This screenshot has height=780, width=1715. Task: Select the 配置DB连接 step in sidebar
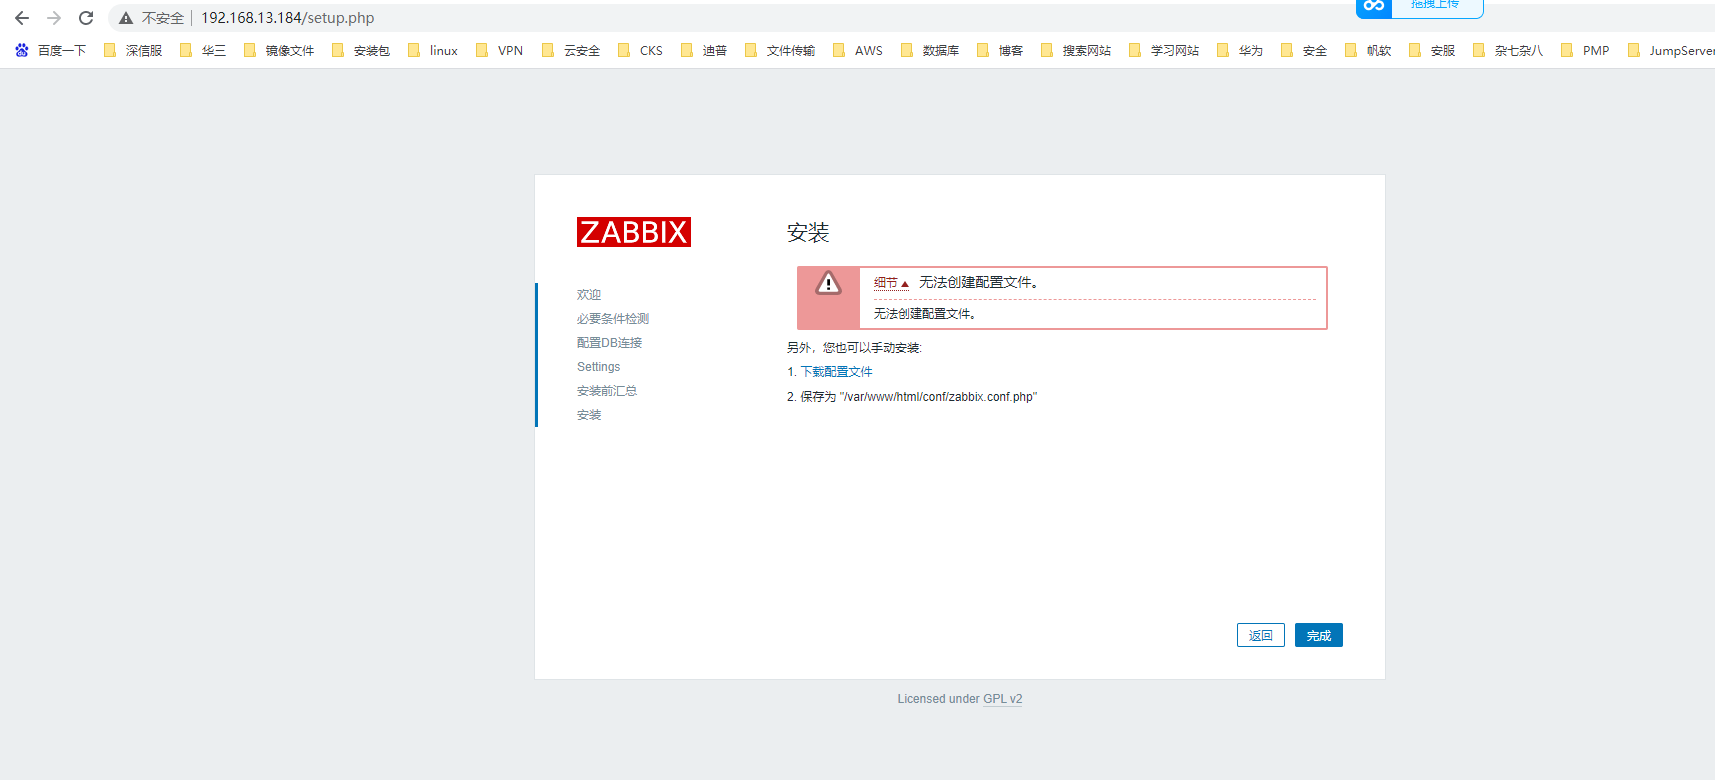coord(610,343)
